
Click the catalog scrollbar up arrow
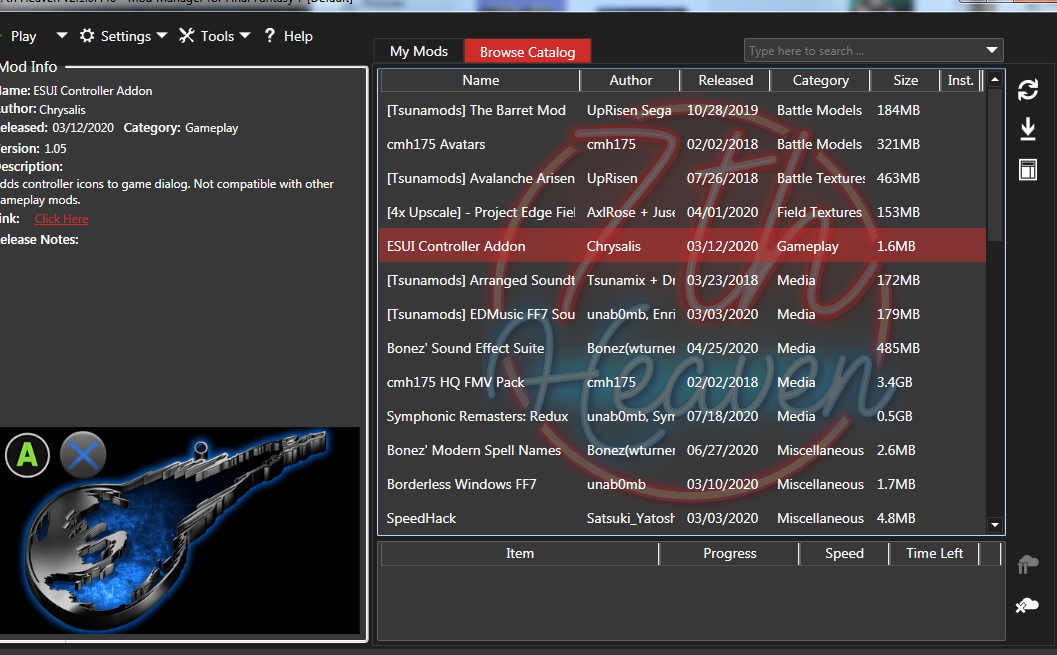(995, 80)
